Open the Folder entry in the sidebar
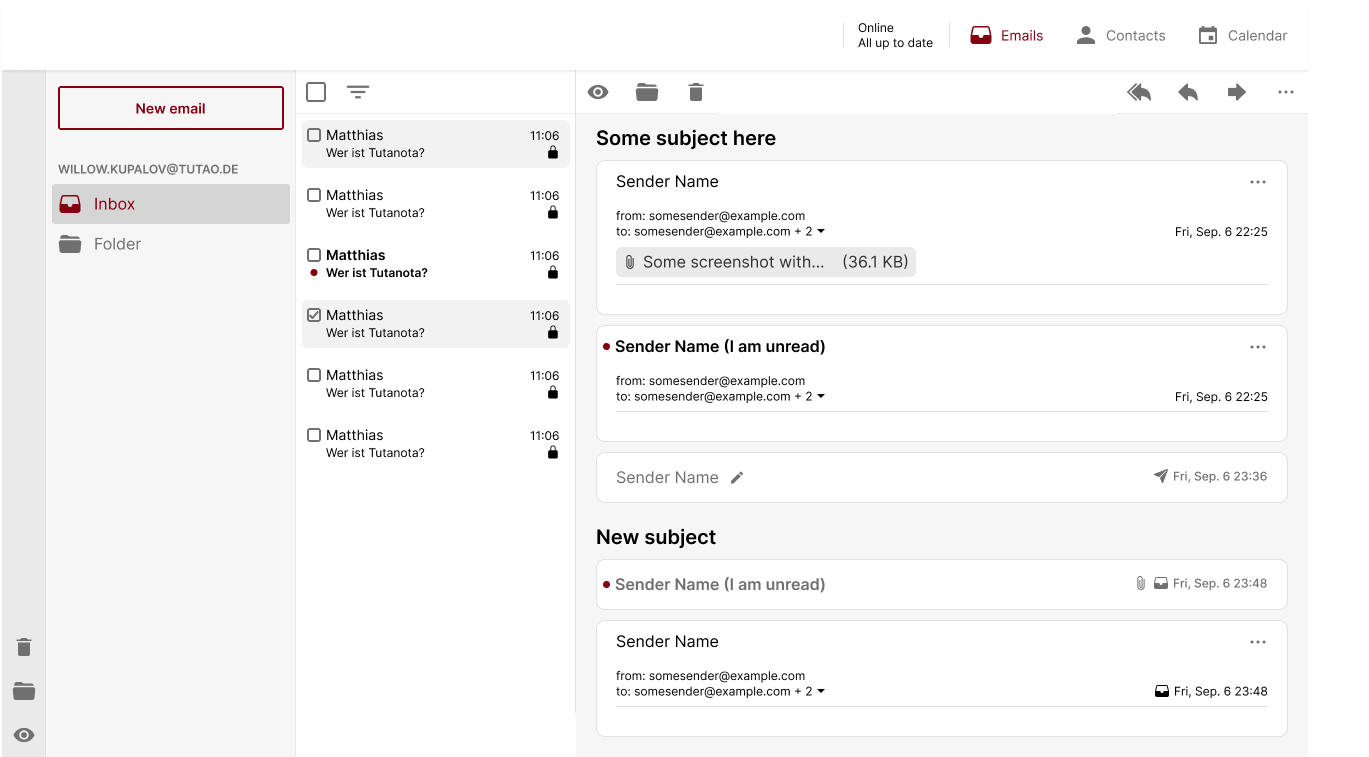This screenshot has height=757, width=1369. click(x=117, y=243)
